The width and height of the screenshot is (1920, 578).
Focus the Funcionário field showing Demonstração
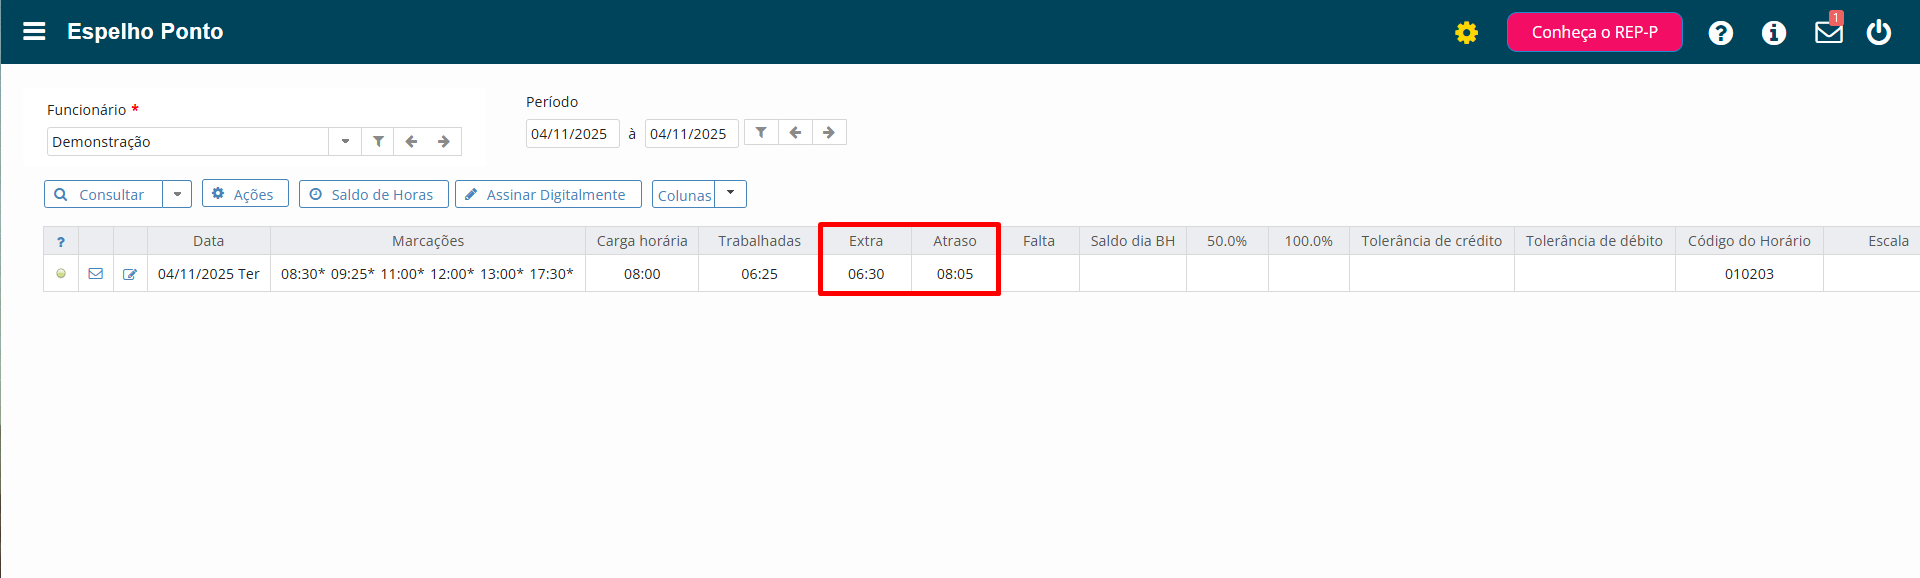188,141
